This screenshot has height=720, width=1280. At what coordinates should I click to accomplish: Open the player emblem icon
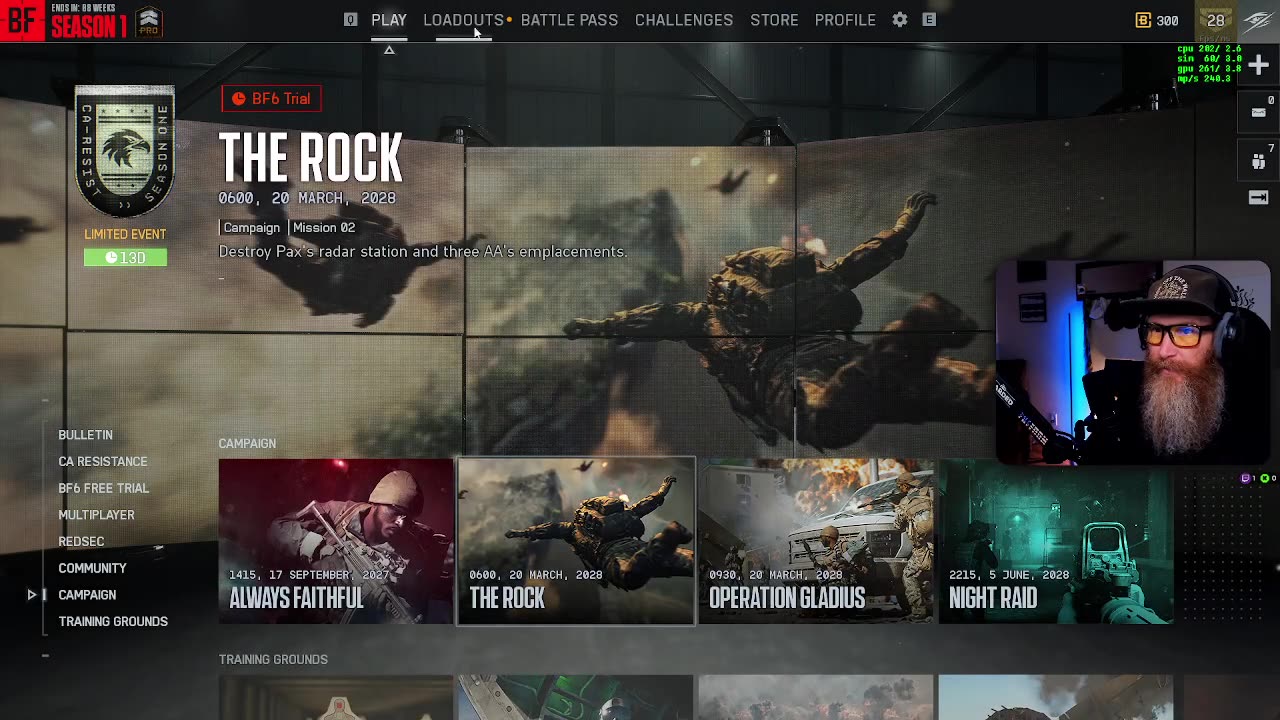coord(1258,20)
